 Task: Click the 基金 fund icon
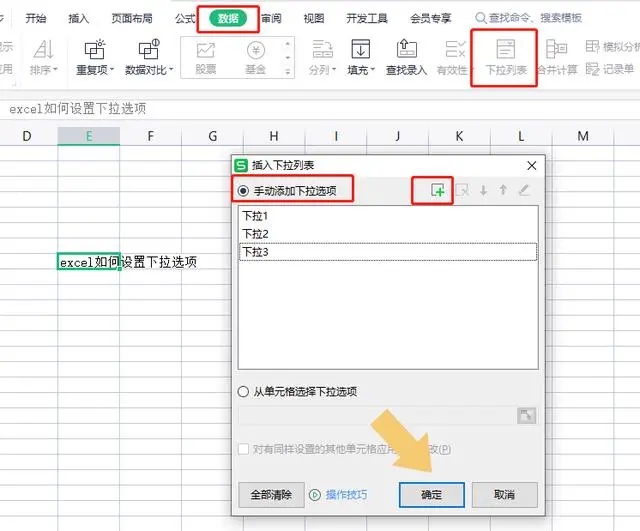point(256,57)
